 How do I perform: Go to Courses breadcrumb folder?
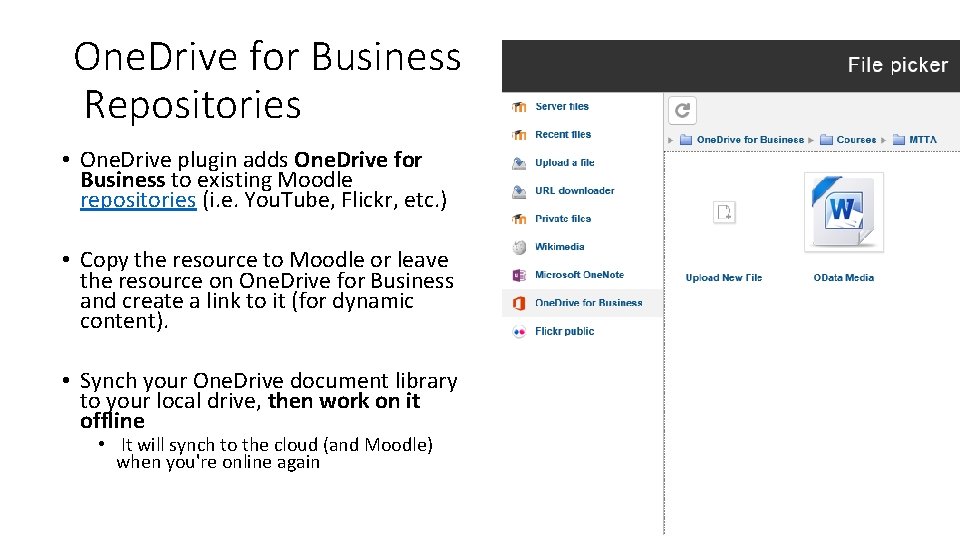tap(856, 140)
